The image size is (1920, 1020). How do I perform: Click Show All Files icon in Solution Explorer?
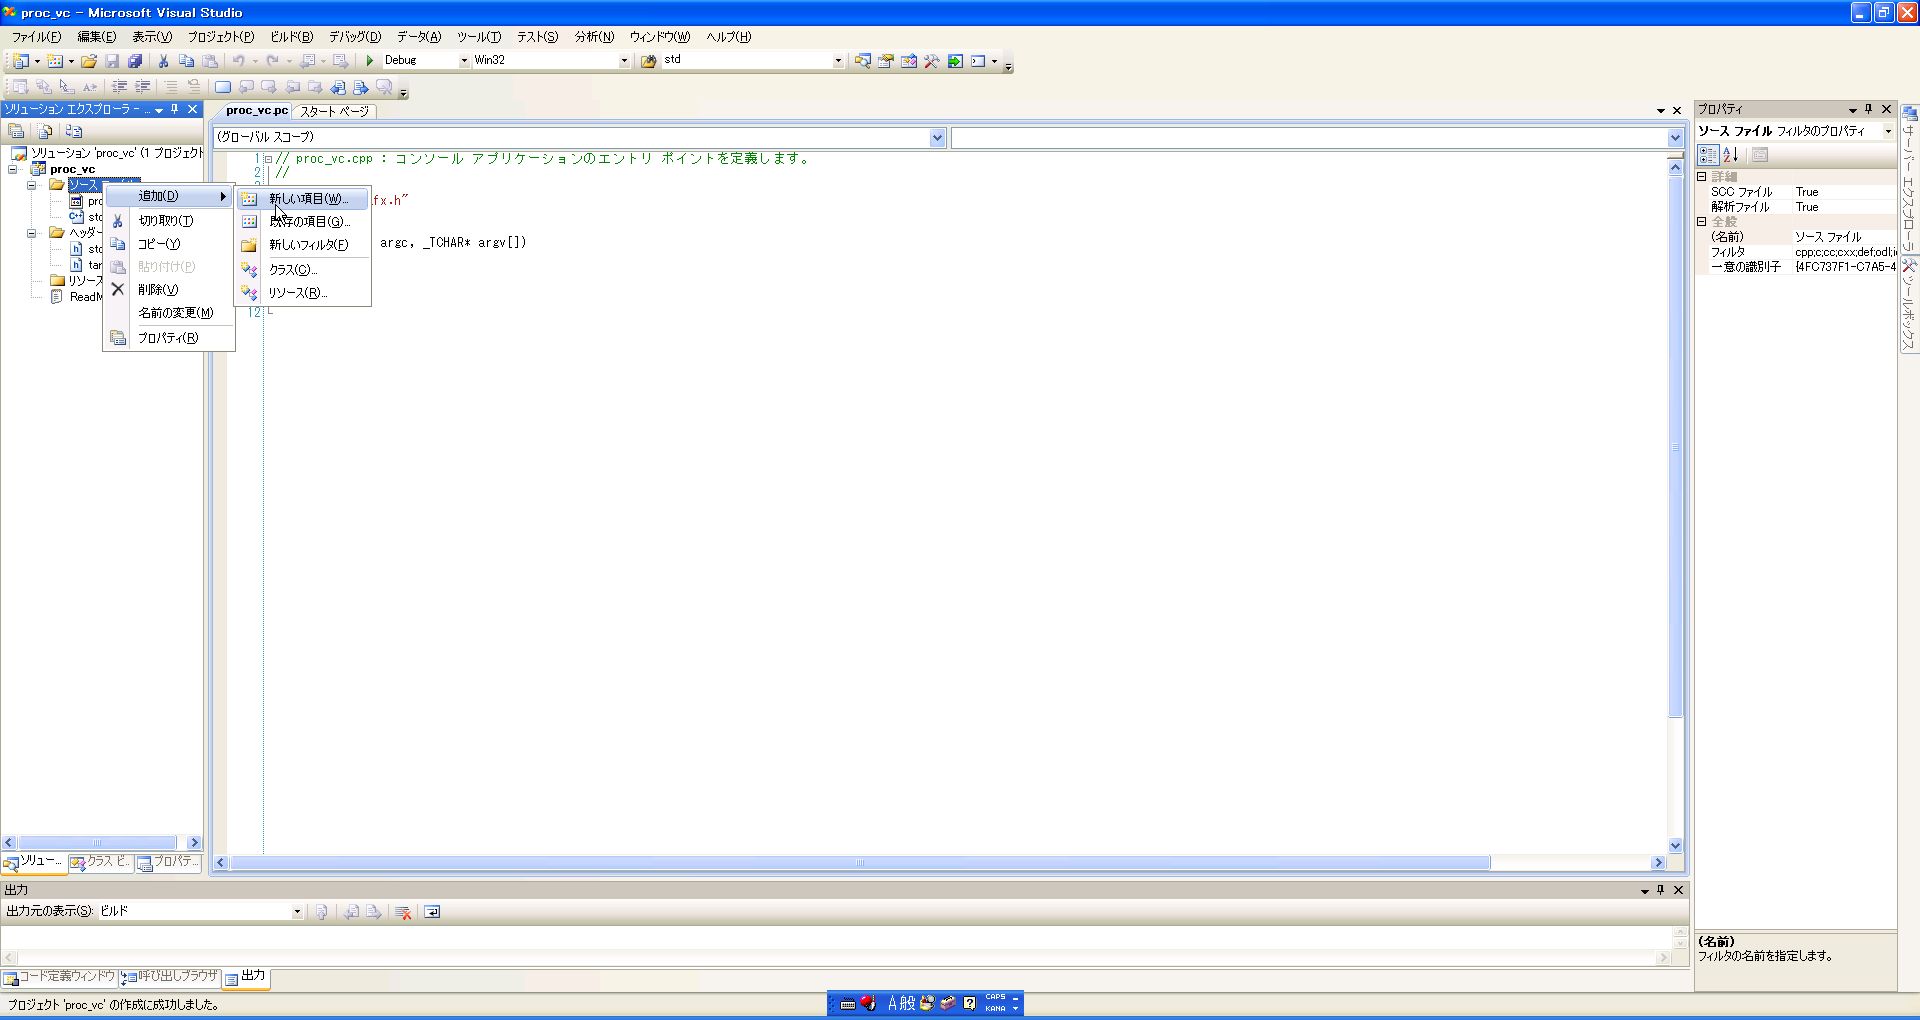pos(44,131)
